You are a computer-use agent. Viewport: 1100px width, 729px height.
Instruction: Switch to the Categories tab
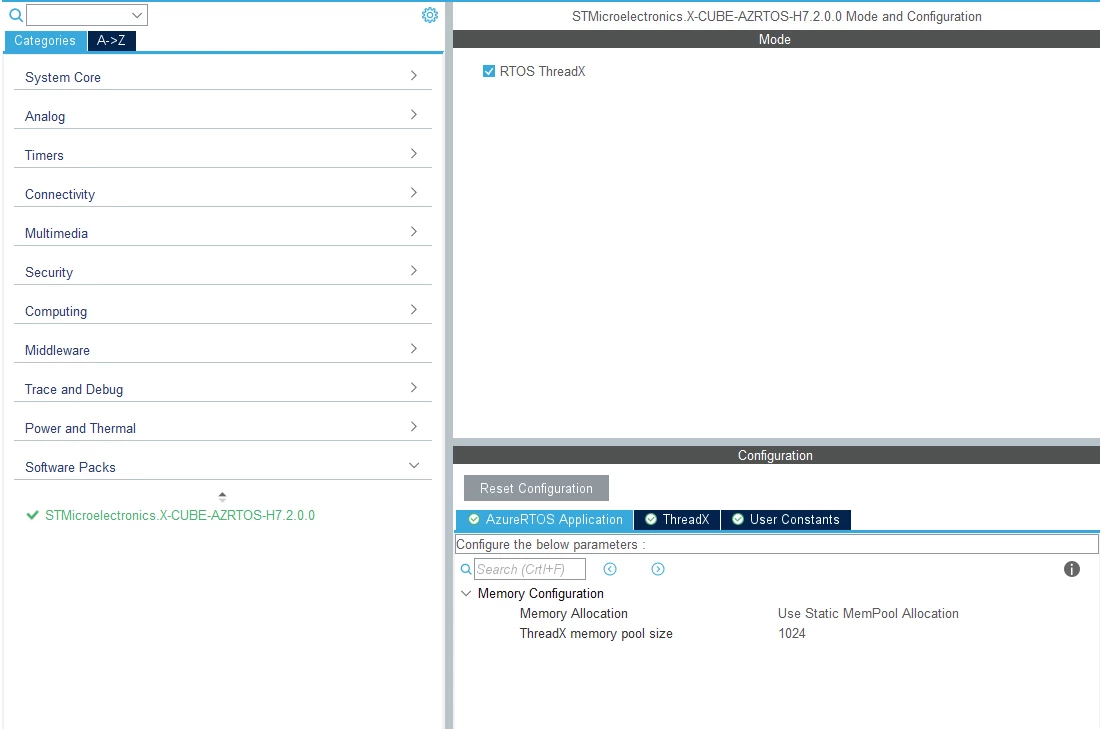click(x=45, y=41)
